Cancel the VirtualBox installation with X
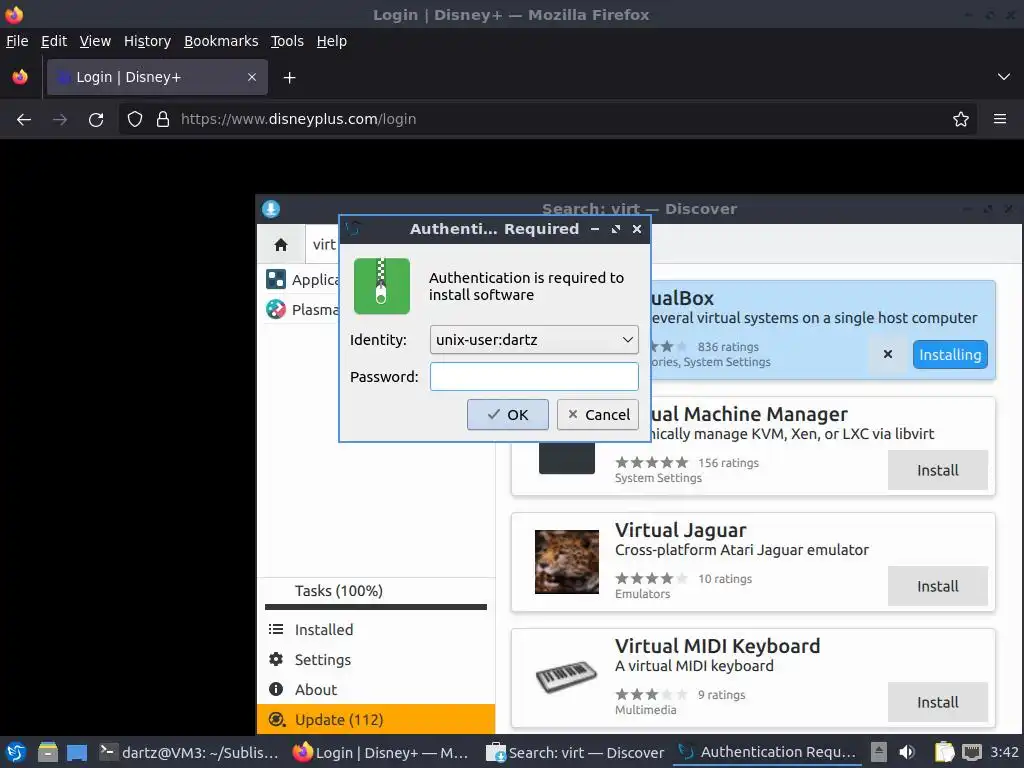 (888, 354)
